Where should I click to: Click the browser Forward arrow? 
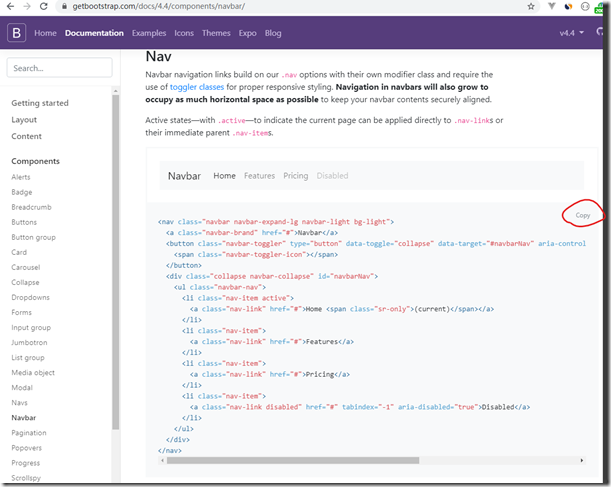click(x=27, y=6)
